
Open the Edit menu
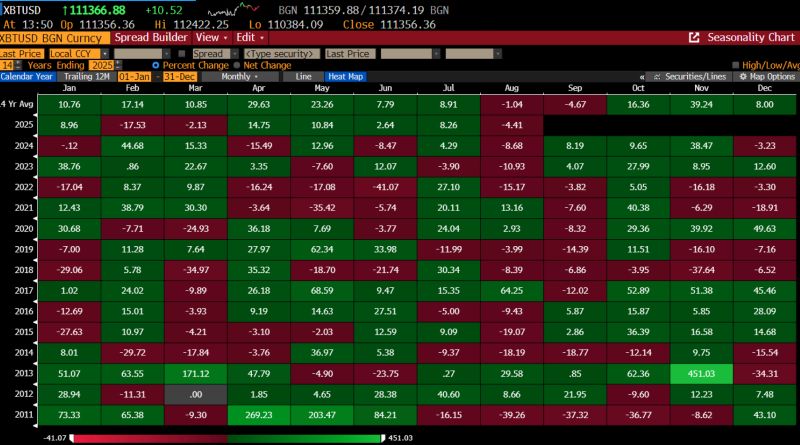click(249, 38)
